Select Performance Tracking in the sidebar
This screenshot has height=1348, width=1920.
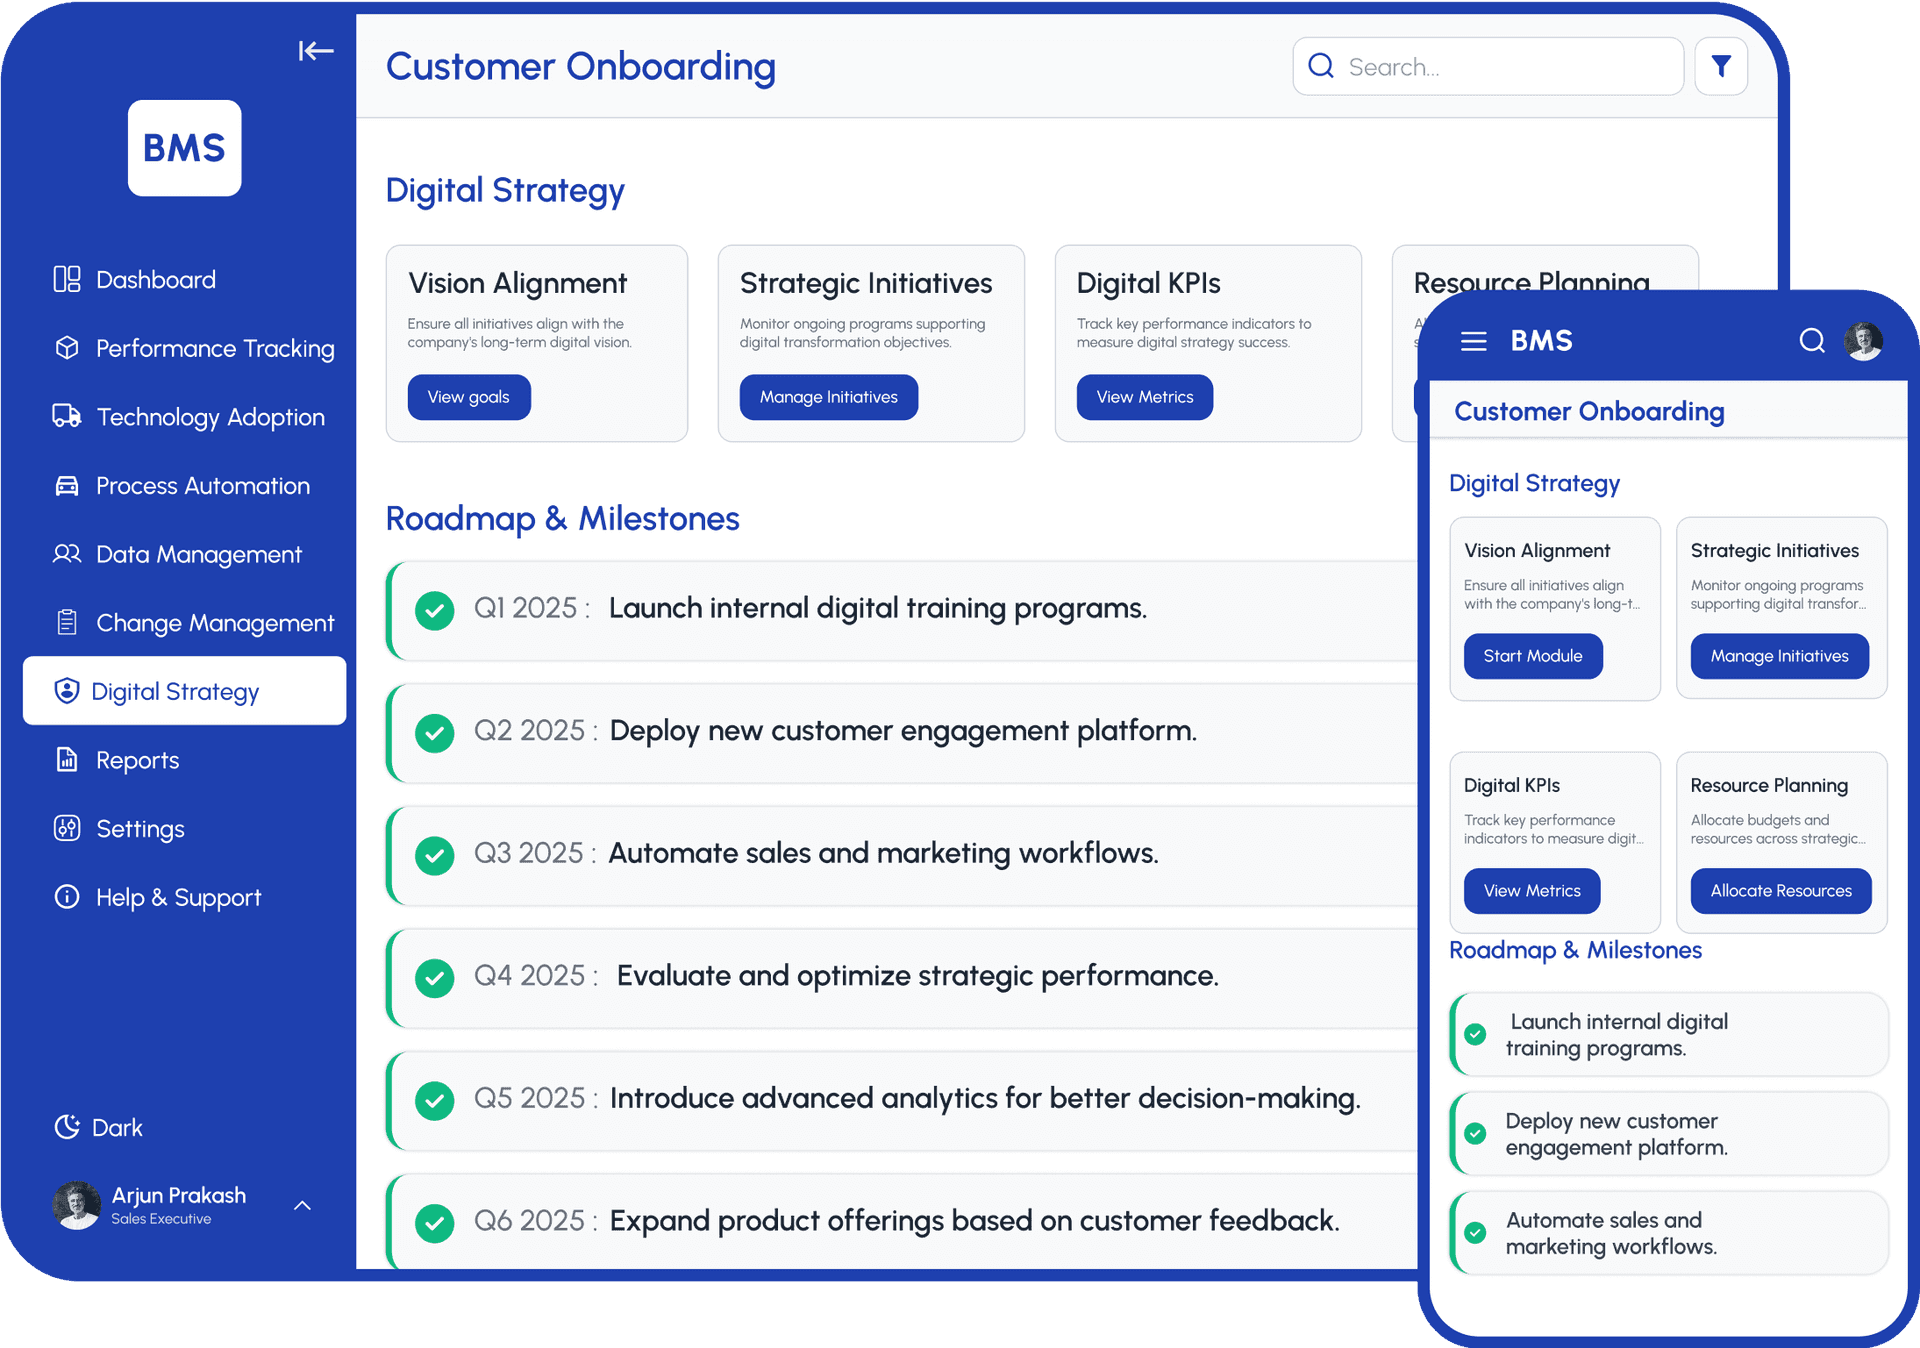[x=214, y=348]
